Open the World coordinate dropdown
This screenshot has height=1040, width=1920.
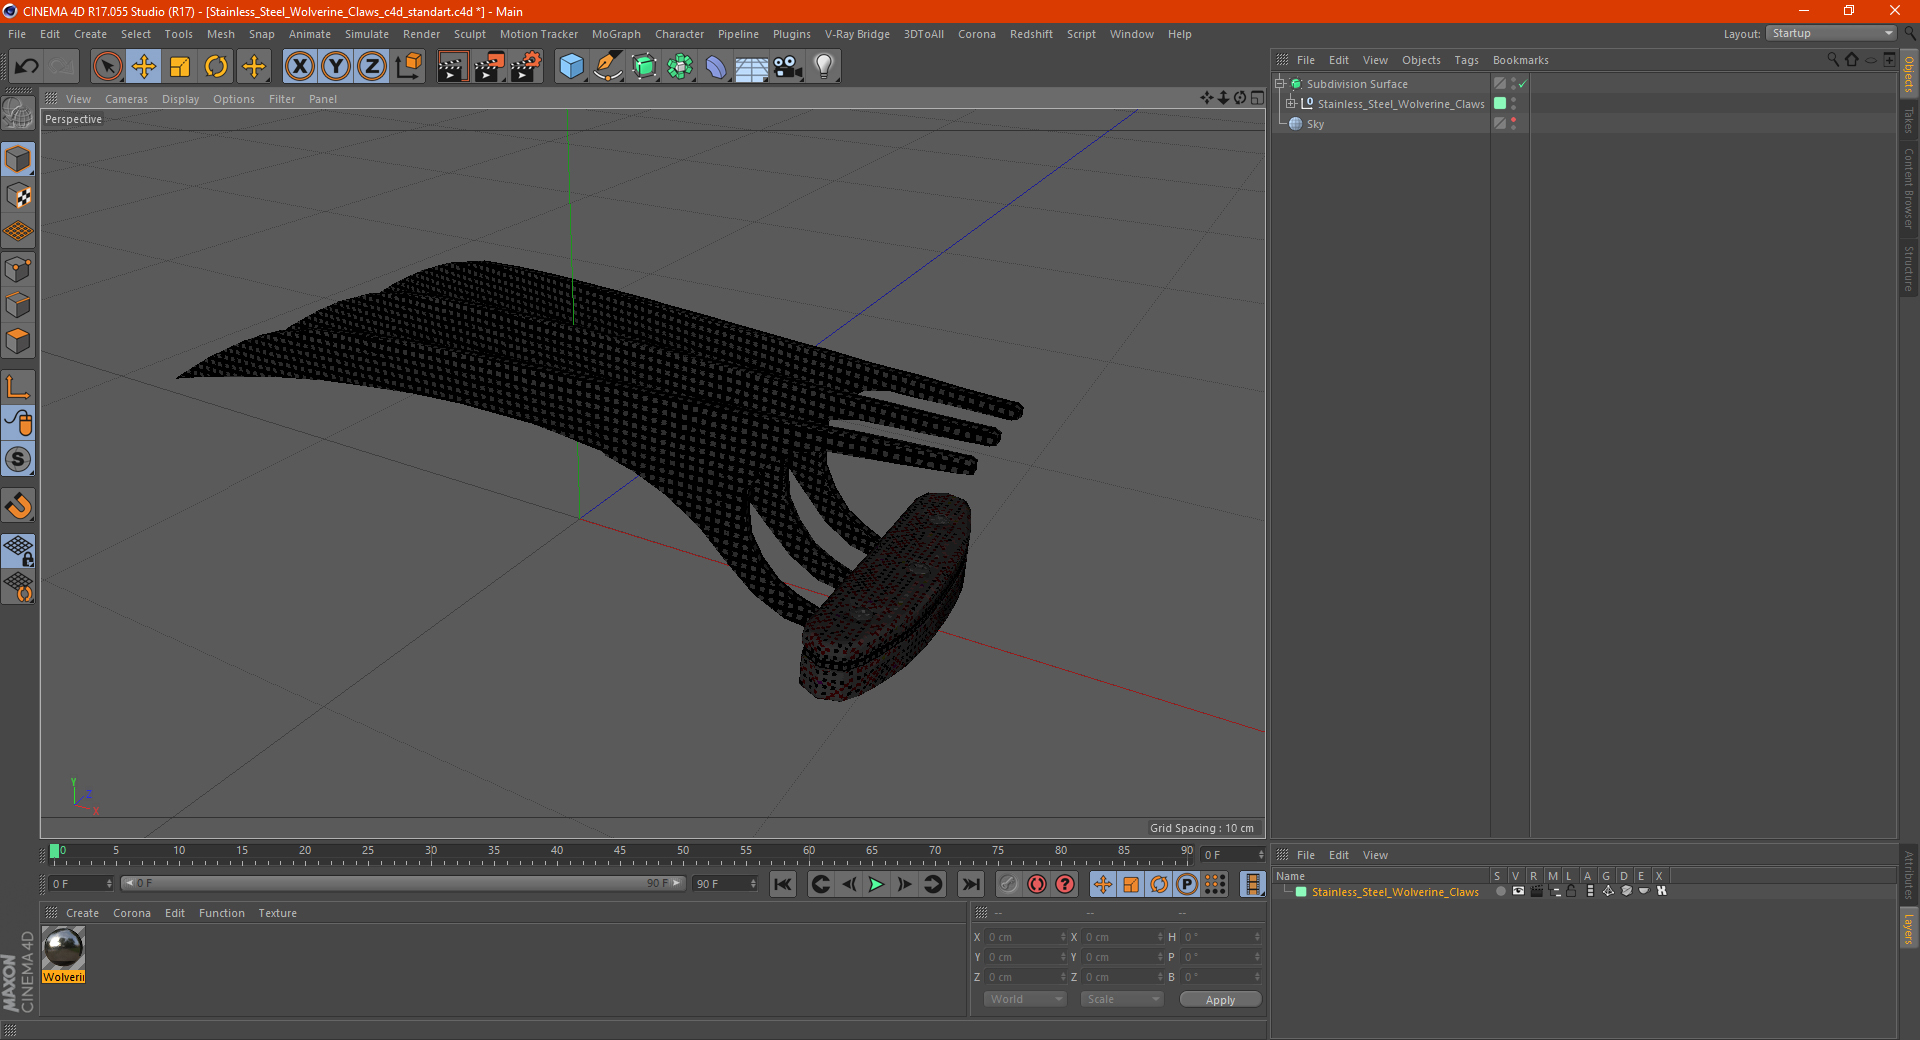click(1025, 999)
